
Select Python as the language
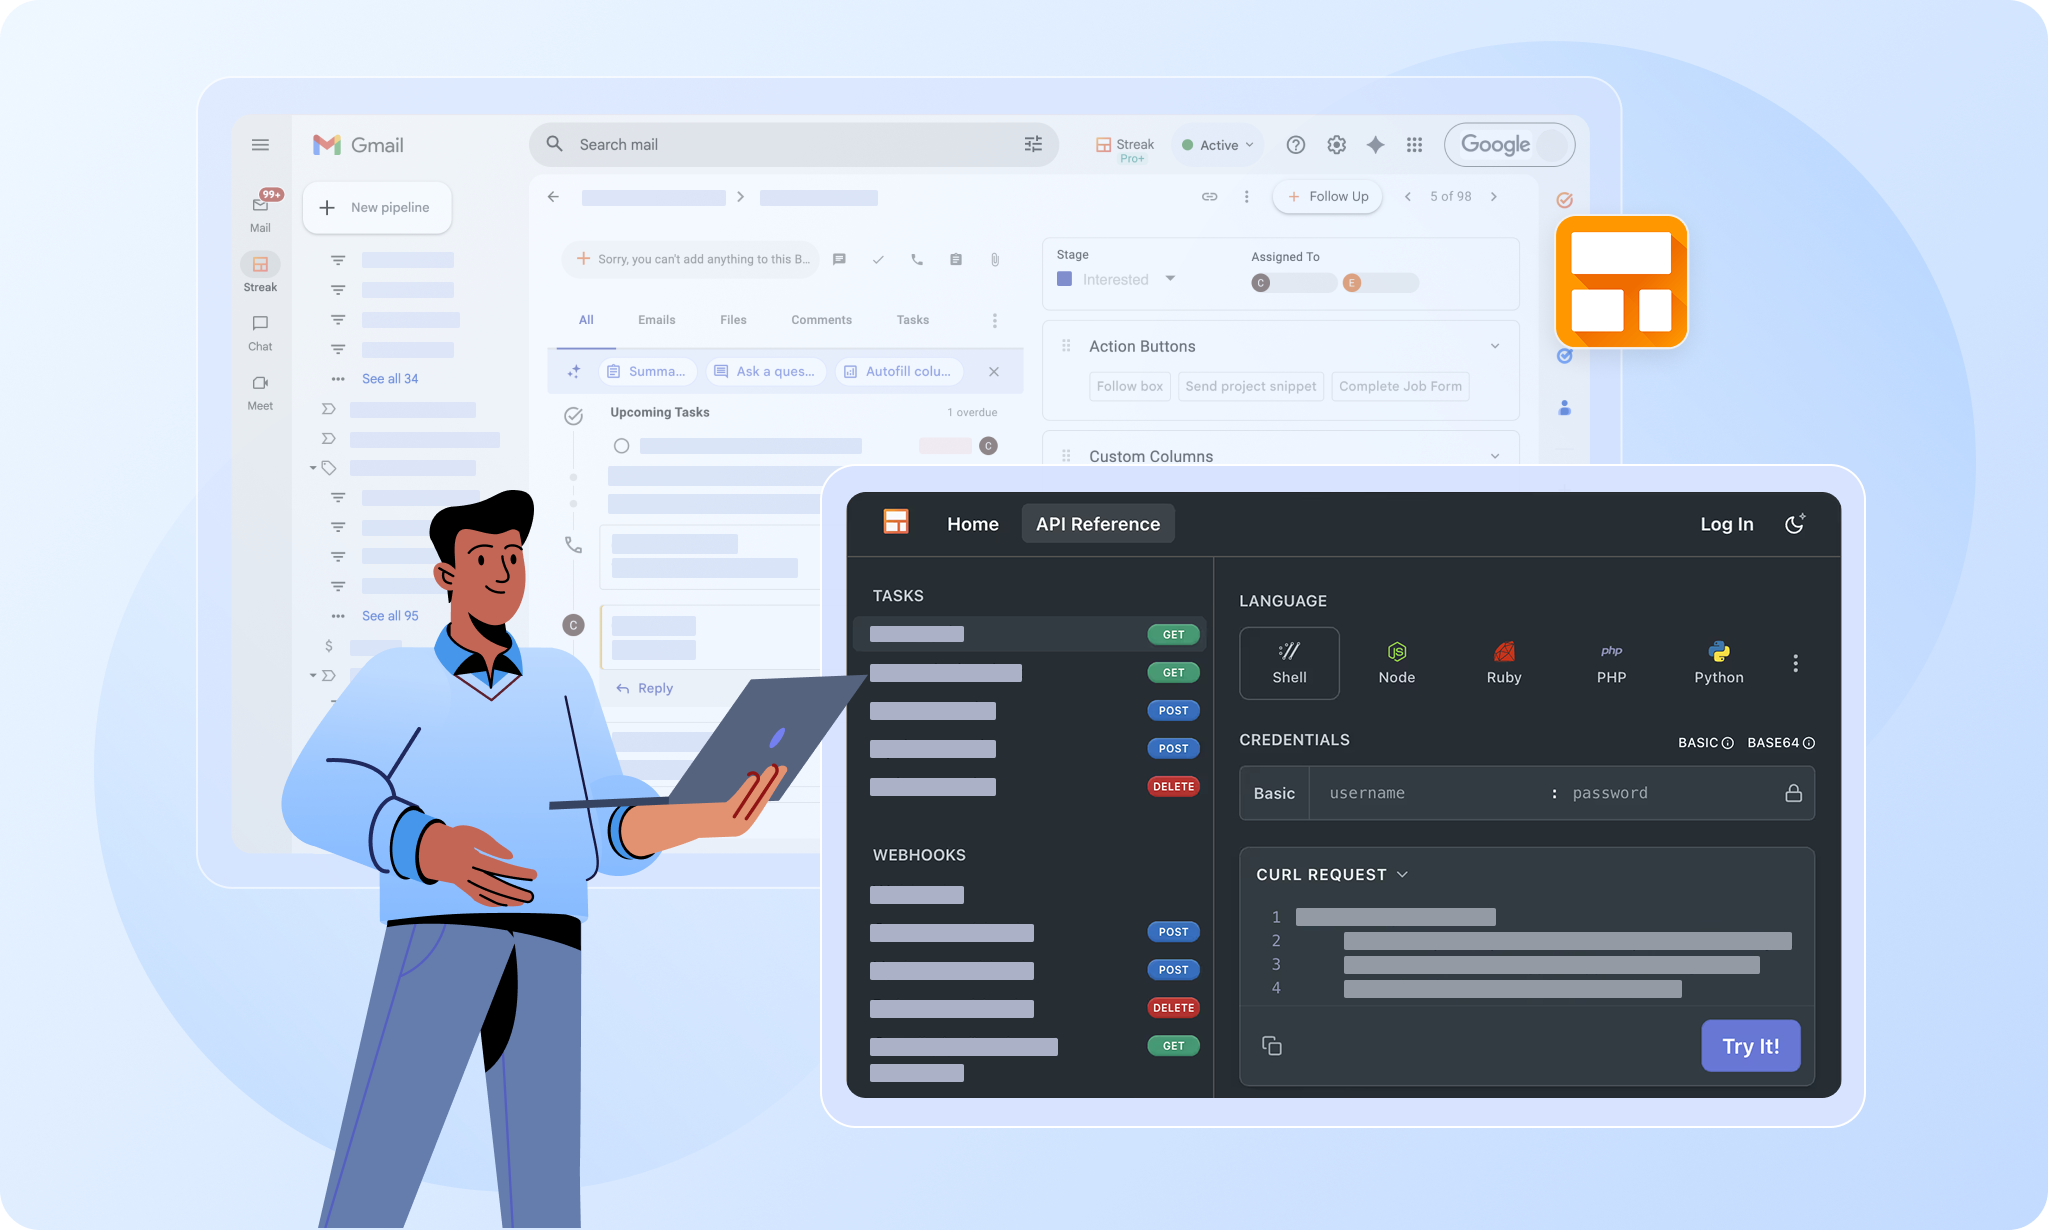[1719, 663]
